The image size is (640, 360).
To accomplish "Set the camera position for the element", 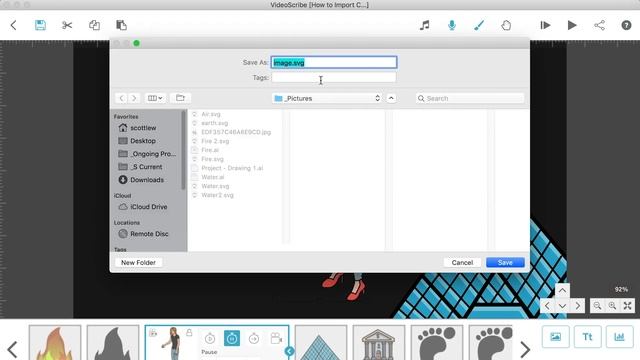I will pos(276,338).
